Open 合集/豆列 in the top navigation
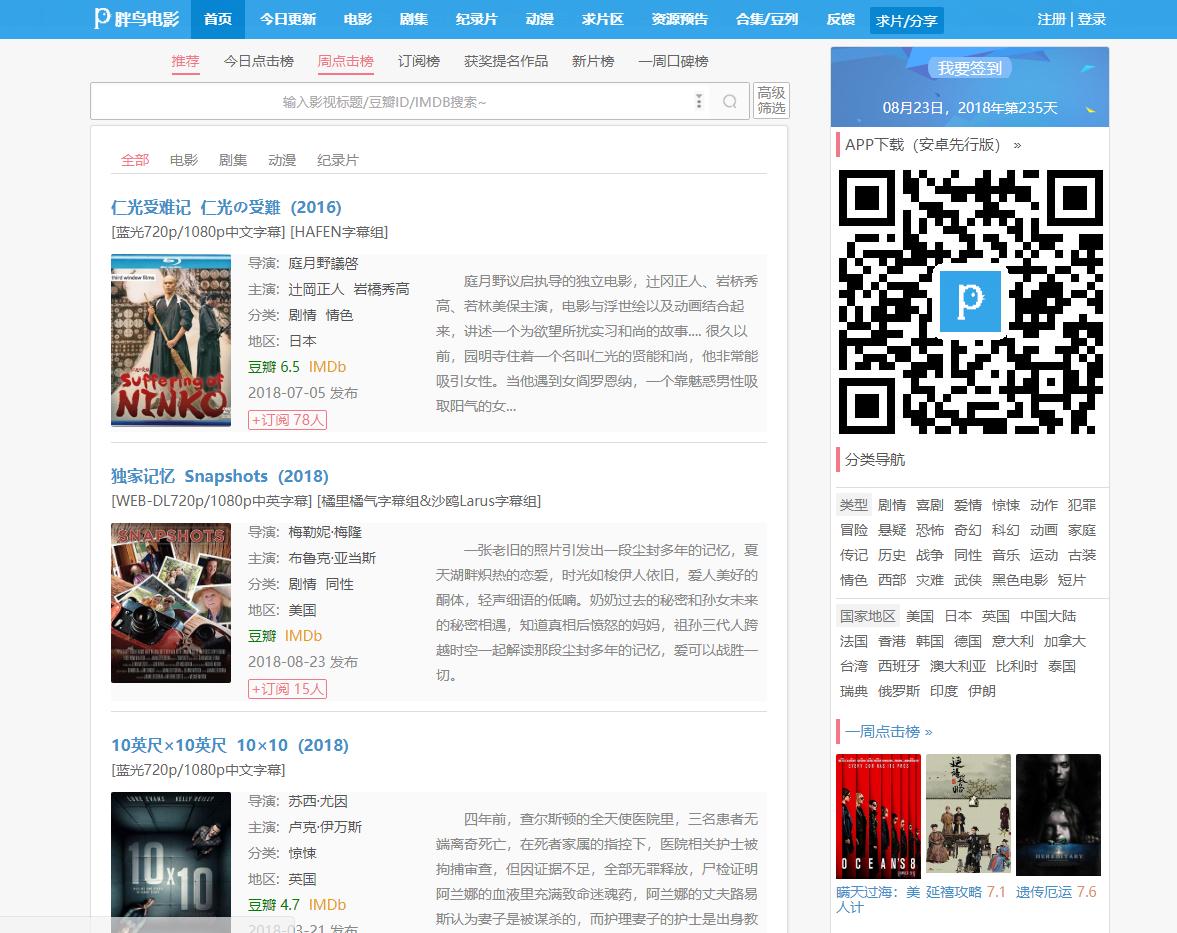Viewport: 1177px width, 933px height. pyautogui.click(x=766, y=19)
